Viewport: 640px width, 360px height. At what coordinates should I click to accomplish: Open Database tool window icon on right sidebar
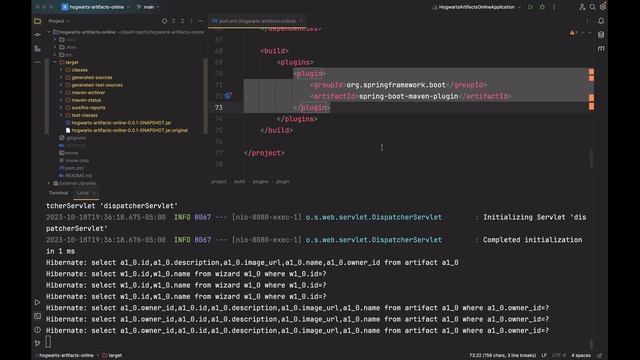click(601, 35)
